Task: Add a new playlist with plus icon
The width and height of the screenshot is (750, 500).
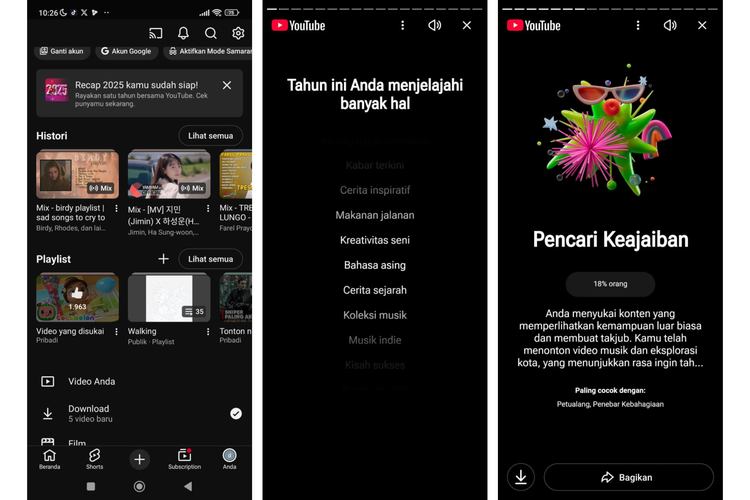Action: coord(164,259)
